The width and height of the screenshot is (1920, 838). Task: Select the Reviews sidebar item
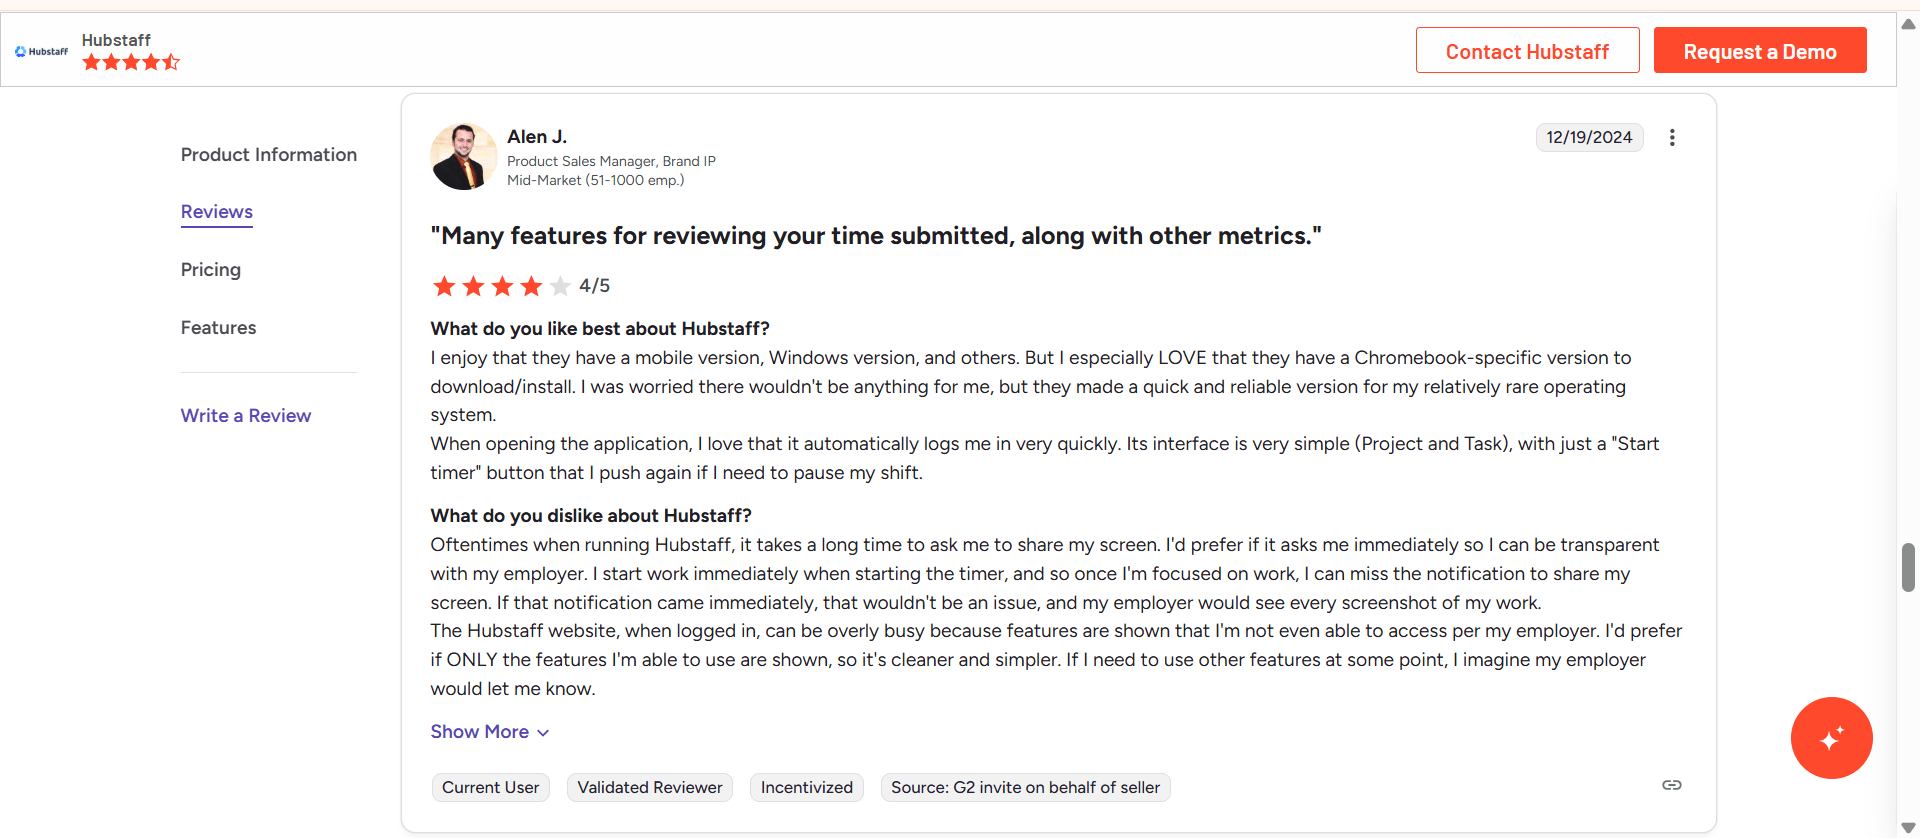[x=217, y=212]
